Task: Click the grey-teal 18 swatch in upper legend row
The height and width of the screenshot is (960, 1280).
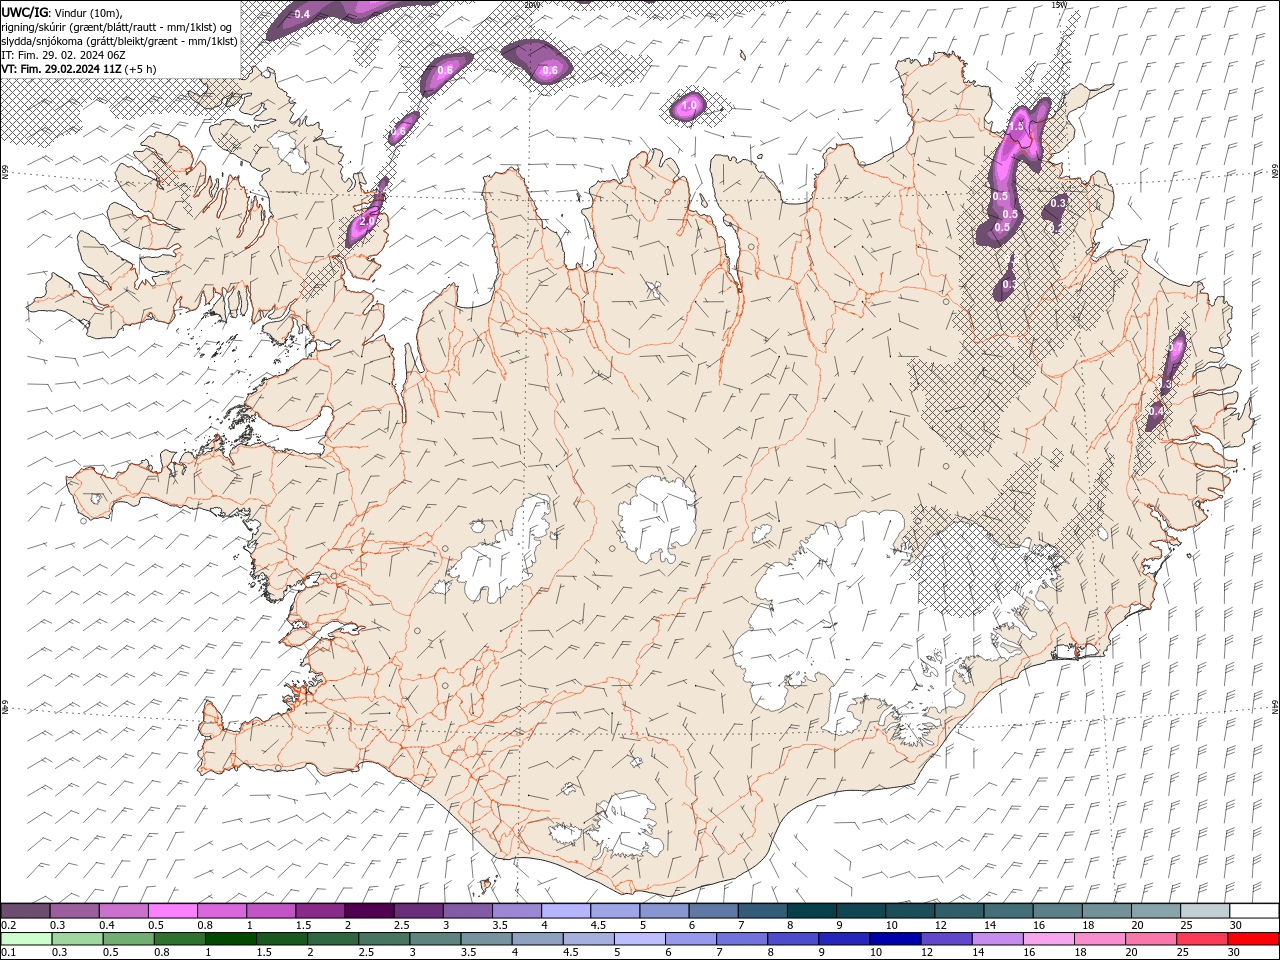Action: (1106, 911)
